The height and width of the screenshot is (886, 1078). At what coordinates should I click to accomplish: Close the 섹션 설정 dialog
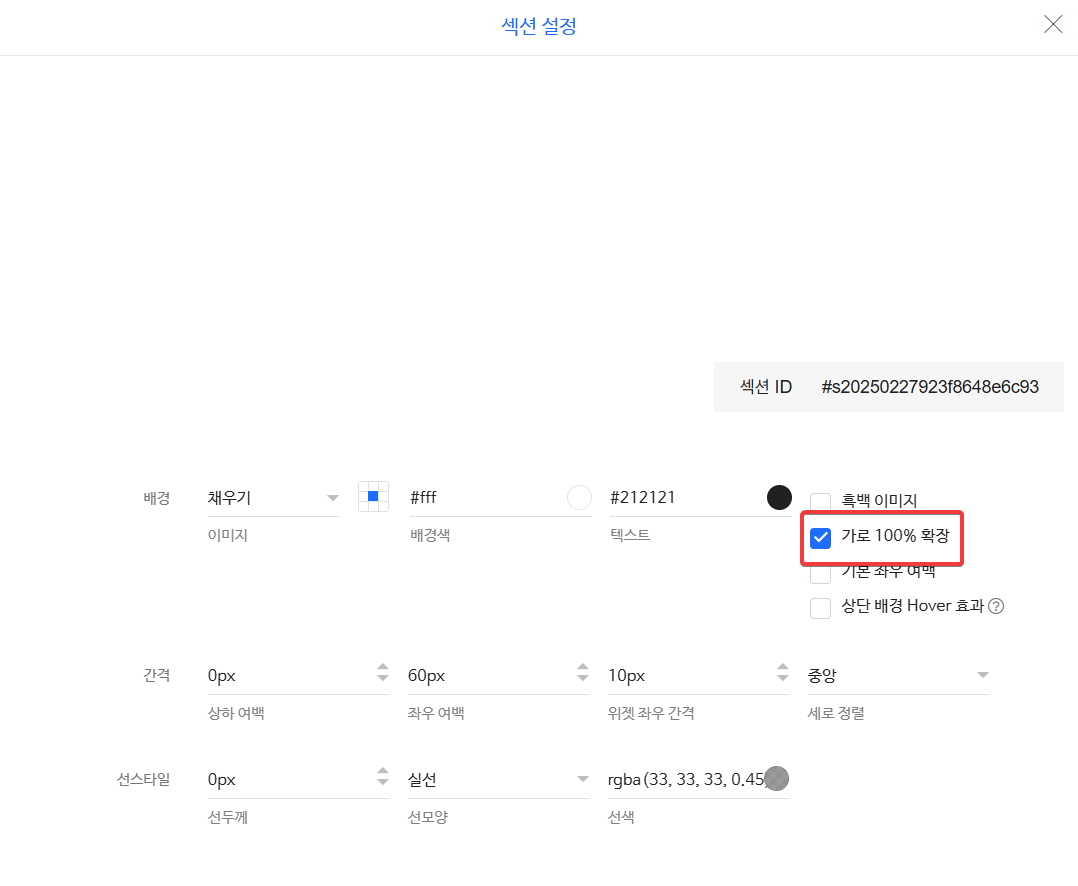pos(1053,25)
